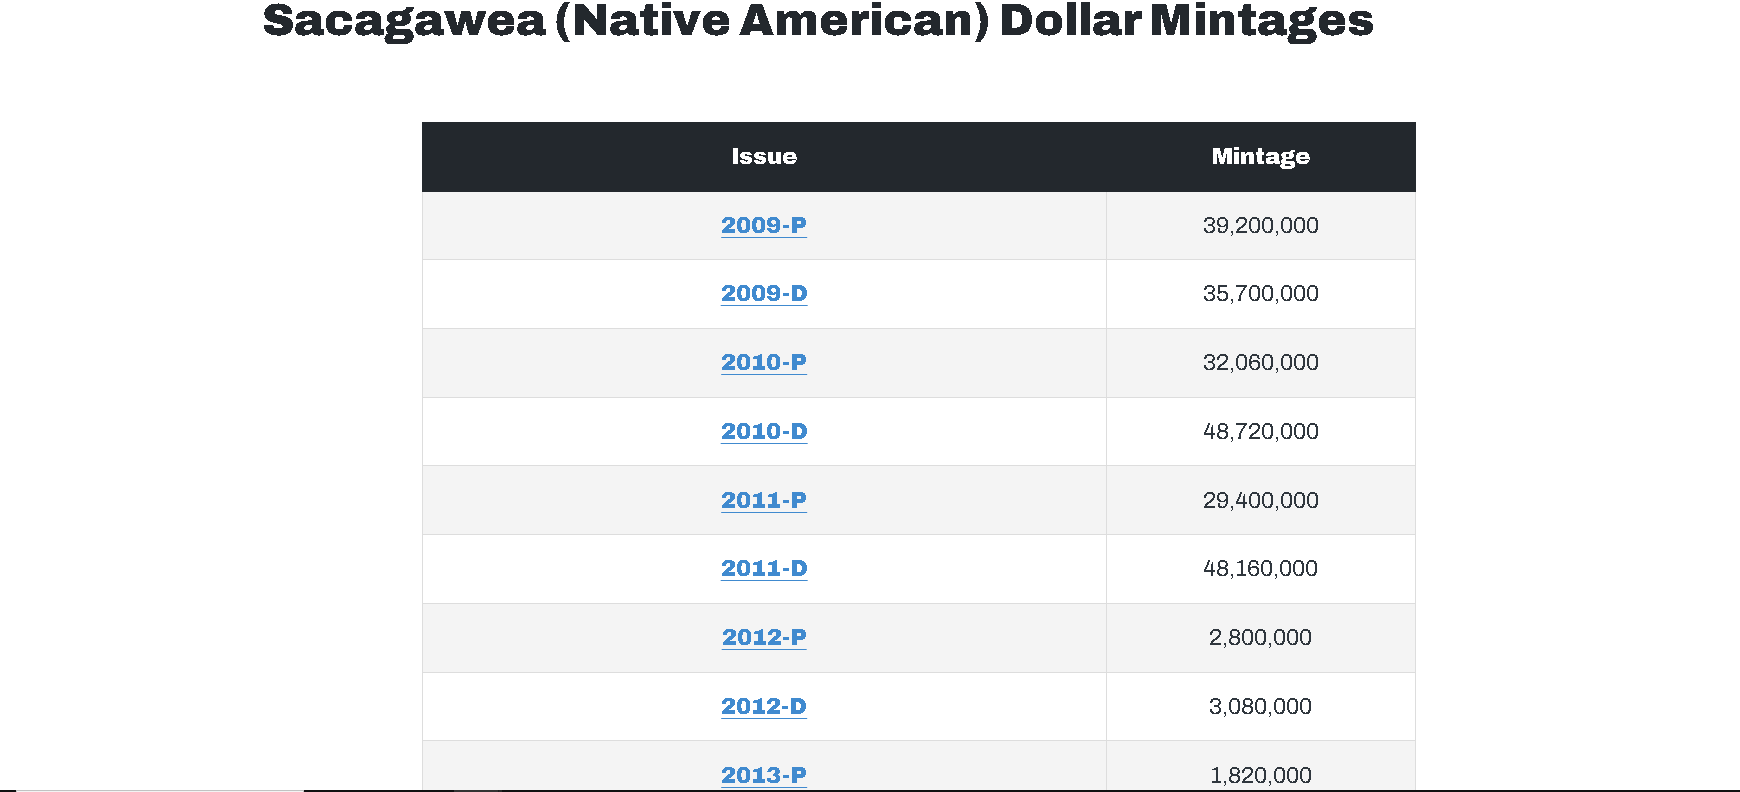Open the 2013-P issue link
The height and width of the screenshot is (792, 1740).
(764, 774)
